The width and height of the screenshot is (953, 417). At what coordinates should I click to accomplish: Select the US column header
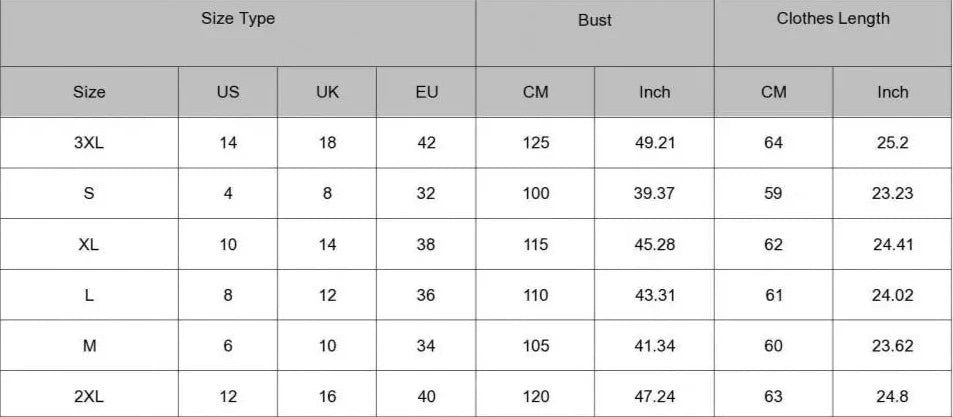pos(228,92)
